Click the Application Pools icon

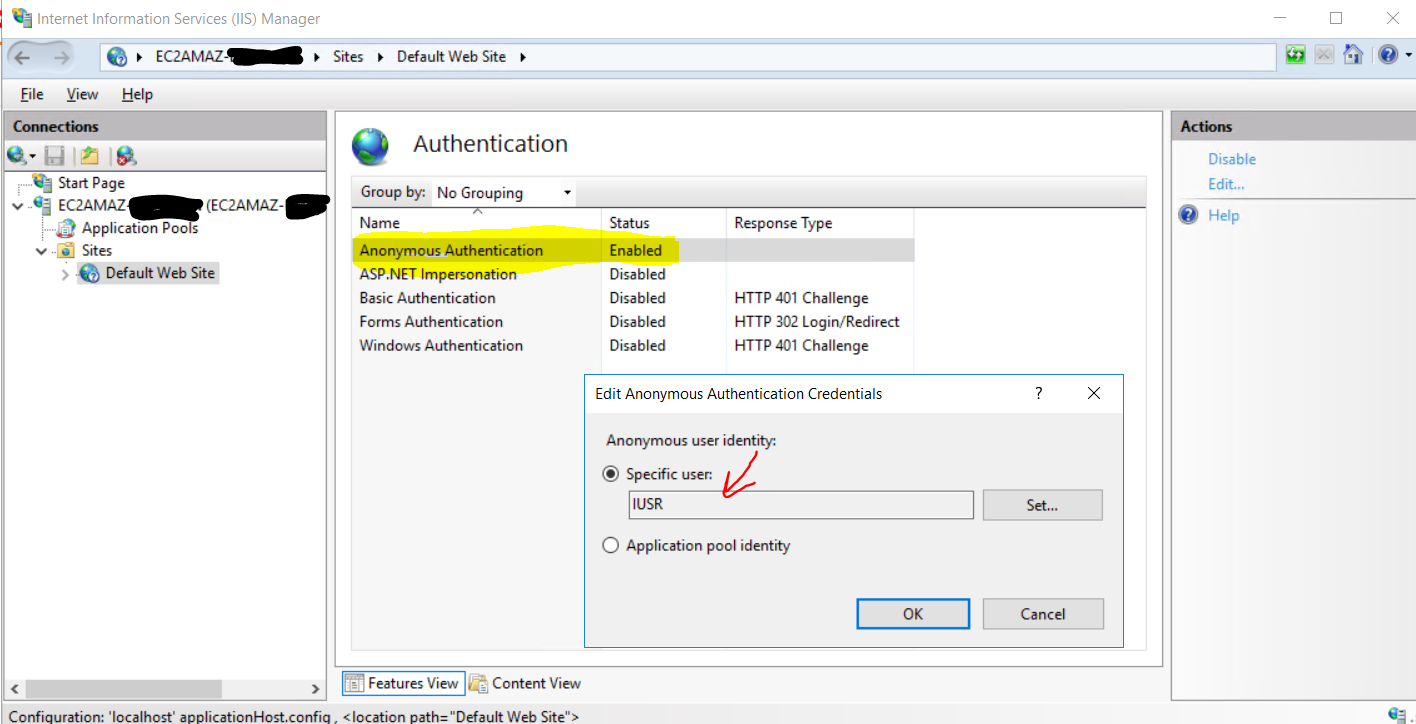tap(67, 228)
